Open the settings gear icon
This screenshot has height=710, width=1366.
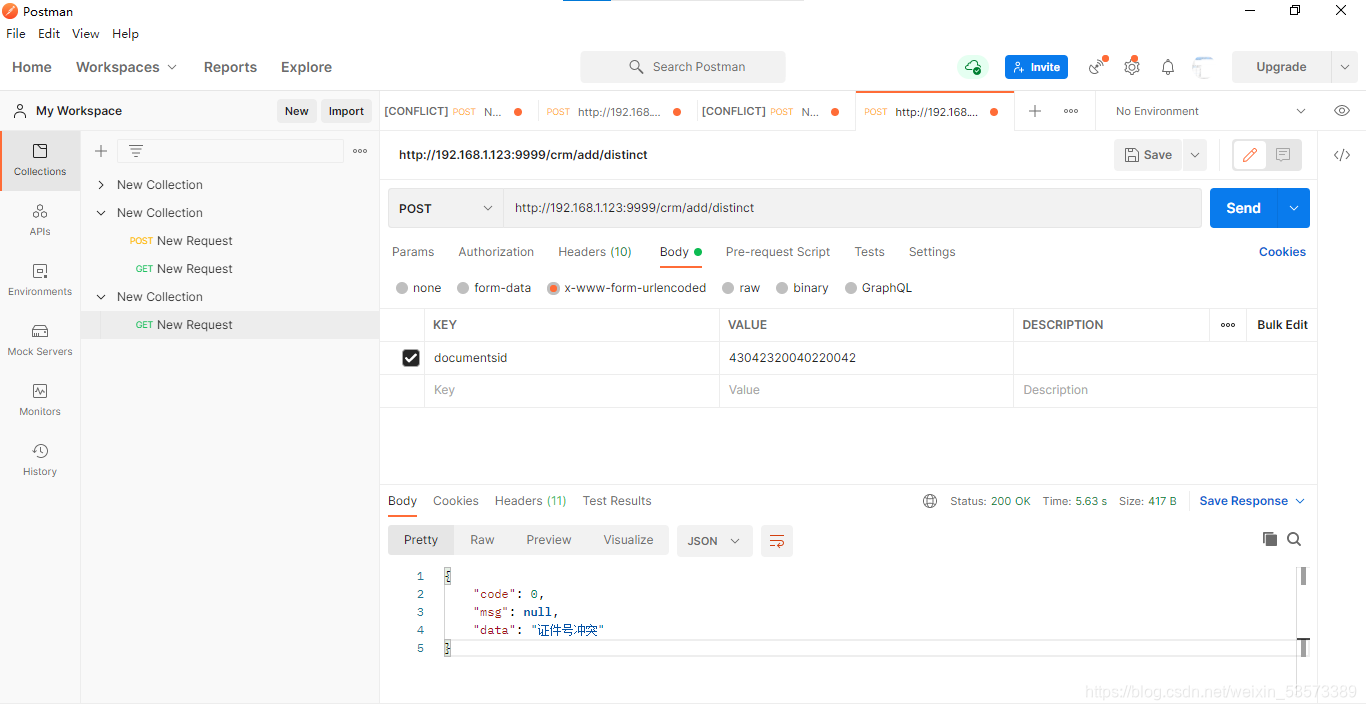1132,66
